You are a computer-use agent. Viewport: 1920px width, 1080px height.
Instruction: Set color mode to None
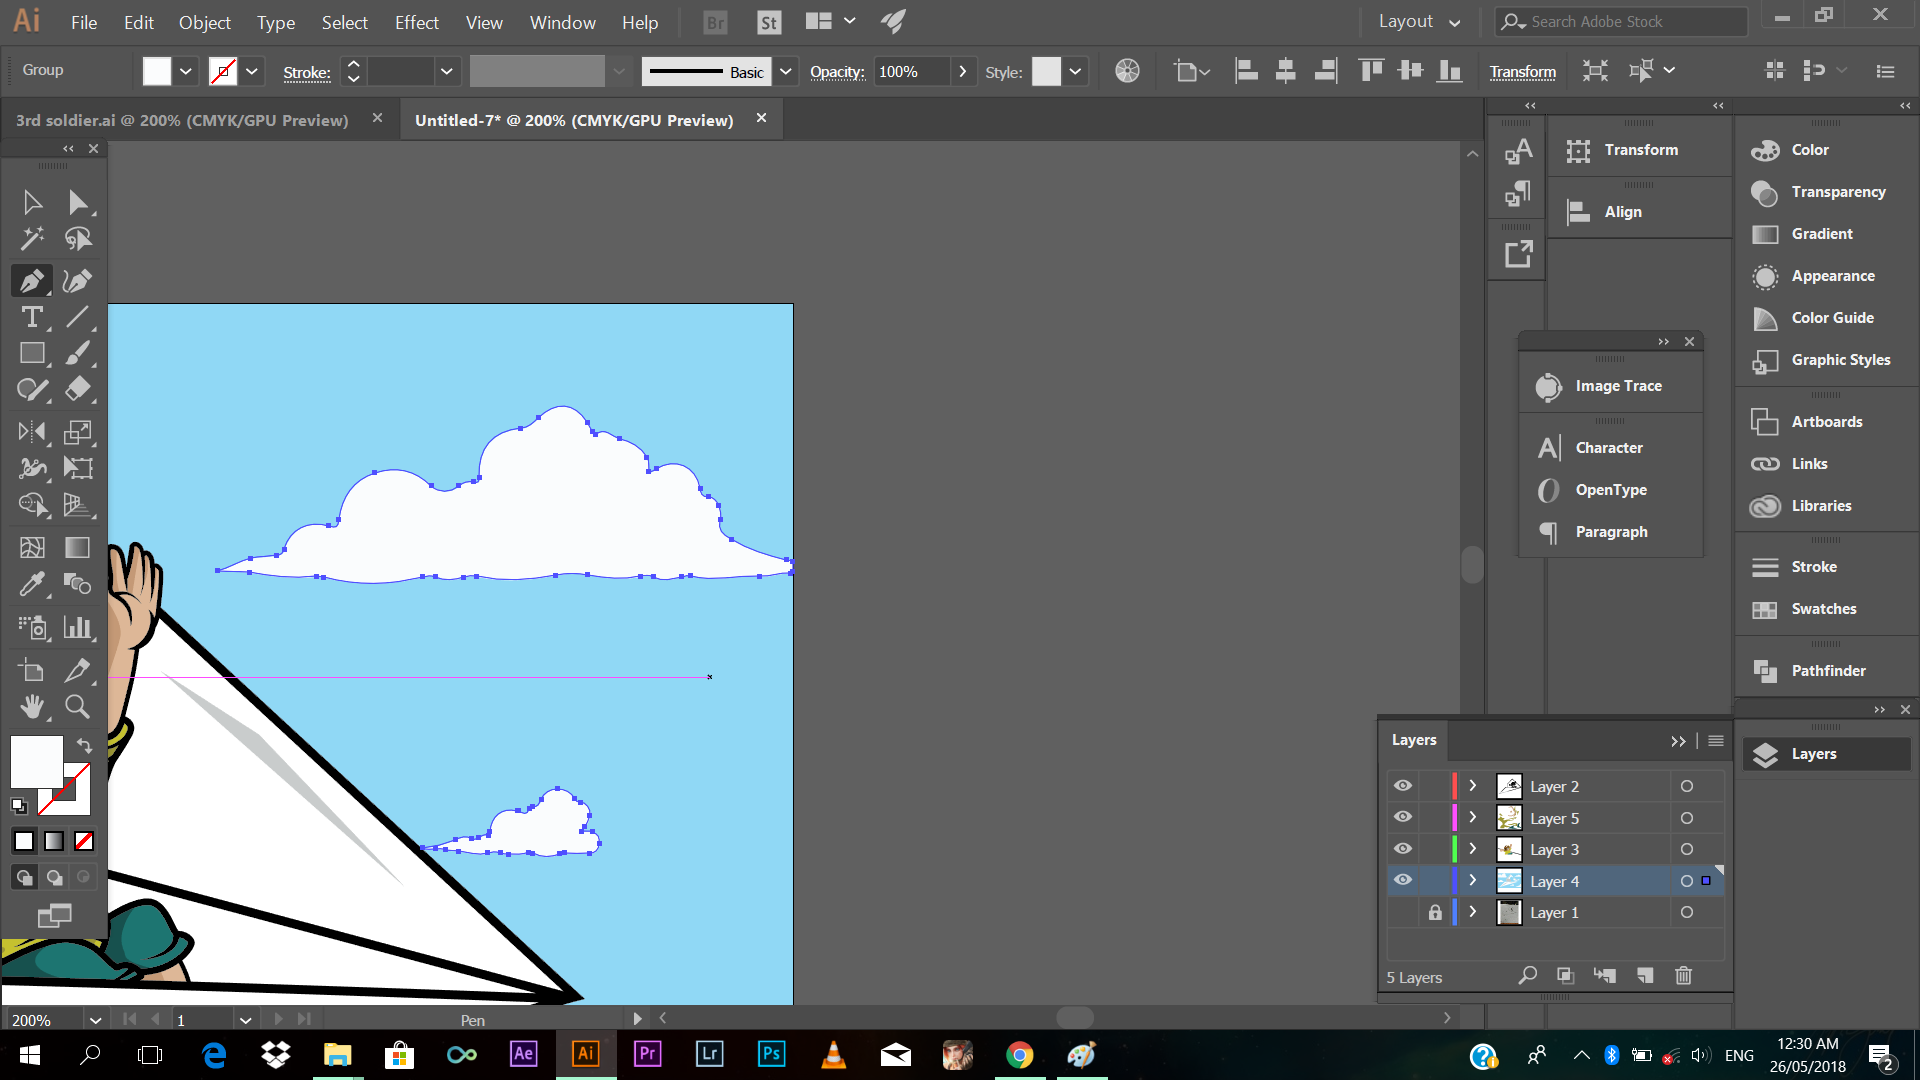tap(85, 842)
